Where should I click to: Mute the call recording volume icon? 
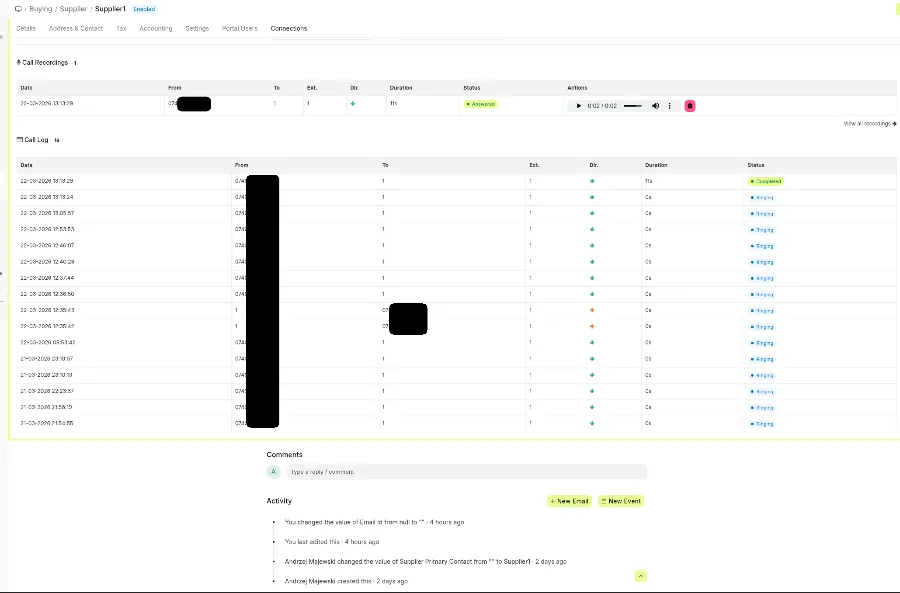click(656, 105)
